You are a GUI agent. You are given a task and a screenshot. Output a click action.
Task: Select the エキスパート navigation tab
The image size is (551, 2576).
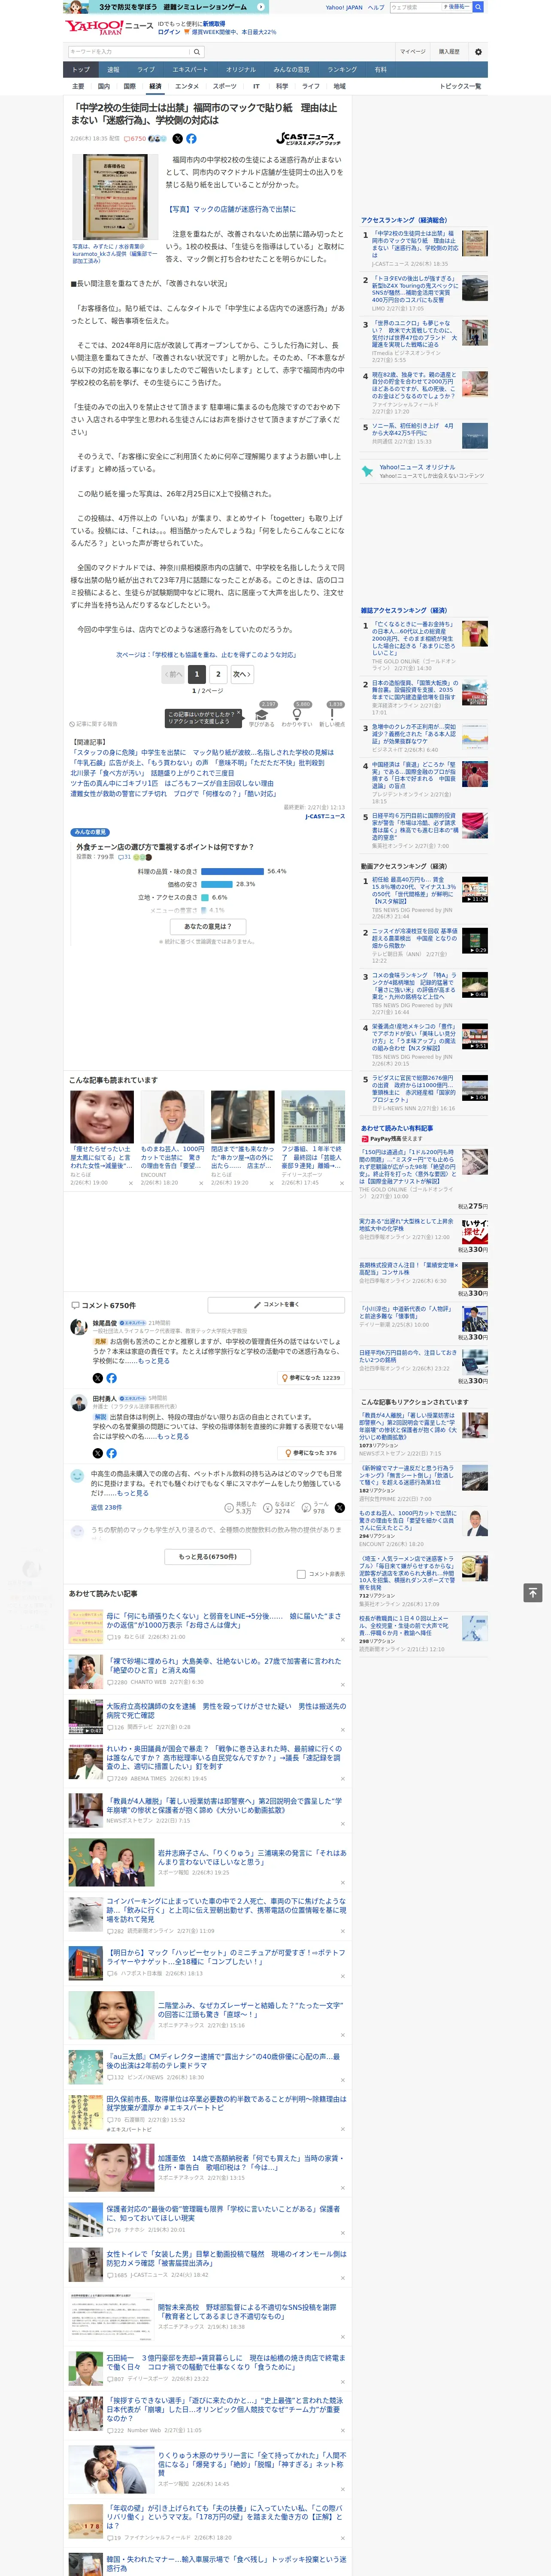point(190,69)
